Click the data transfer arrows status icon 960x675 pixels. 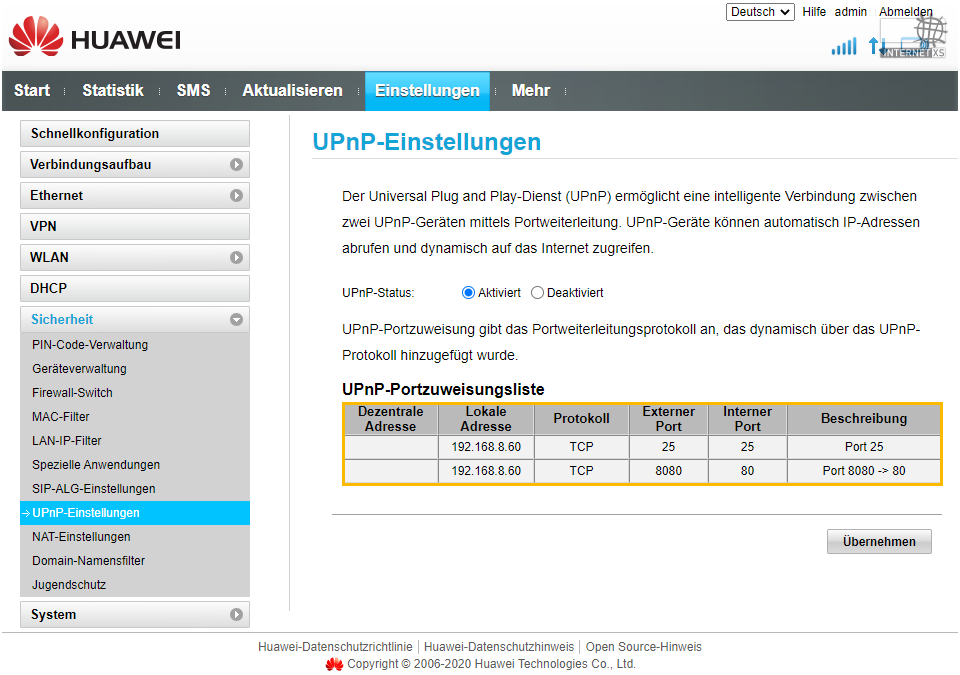pyautogui.click(x=877, y=45)
